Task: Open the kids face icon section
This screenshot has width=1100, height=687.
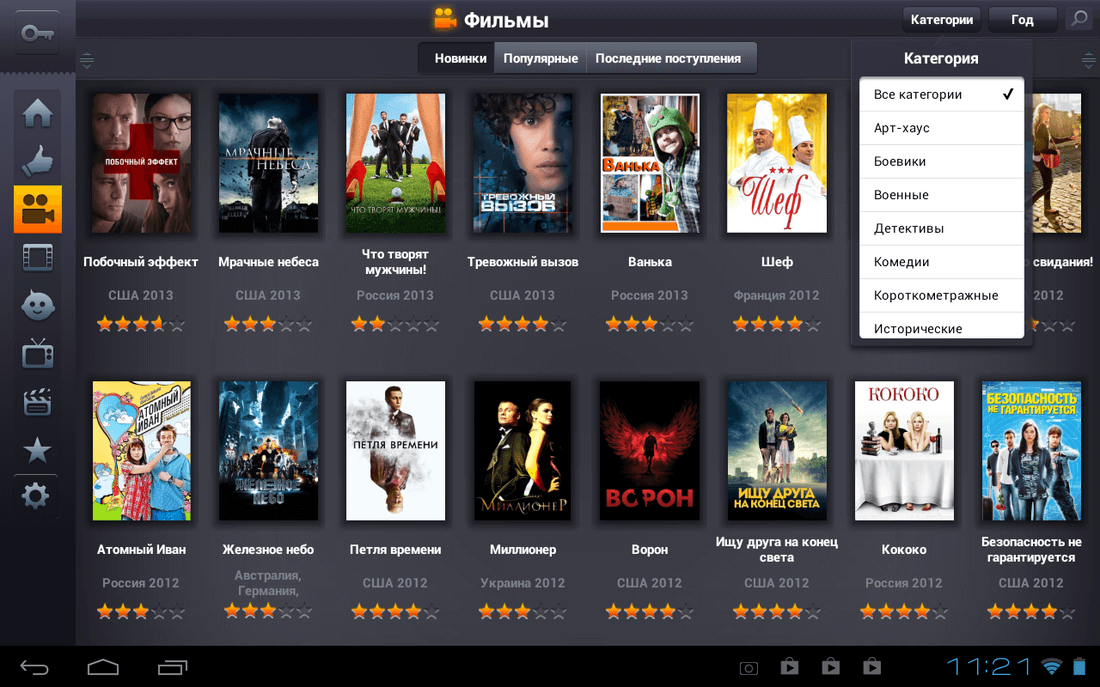Action: (37, 306)
